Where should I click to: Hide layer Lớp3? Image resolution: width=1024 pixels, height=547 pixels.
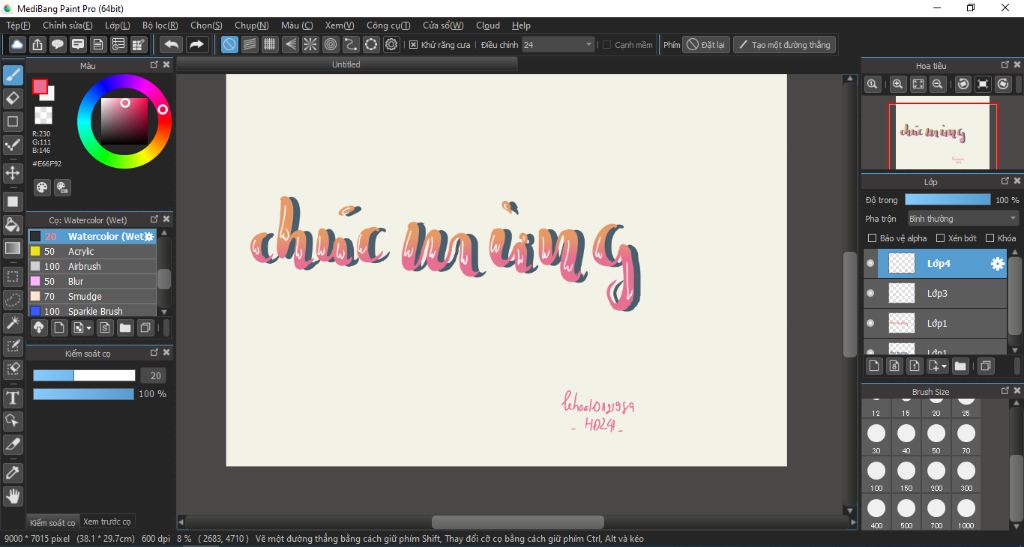pos(870,293)
